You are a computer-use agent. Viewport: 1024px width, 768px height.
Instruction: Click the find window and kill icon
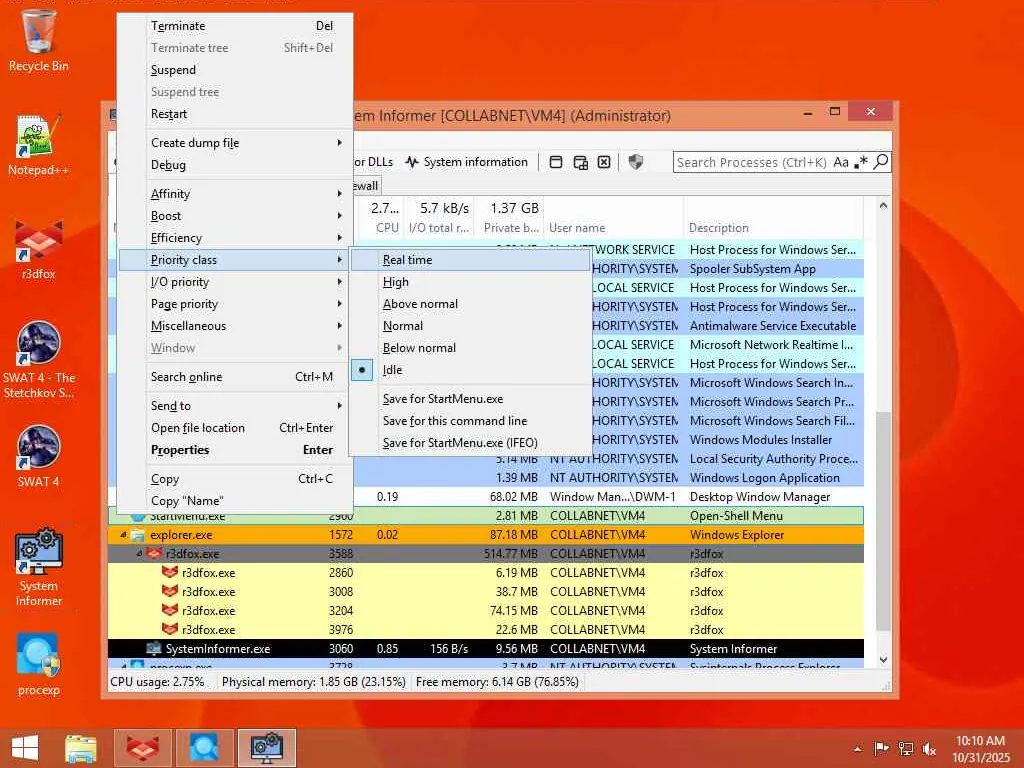point(605,162)
